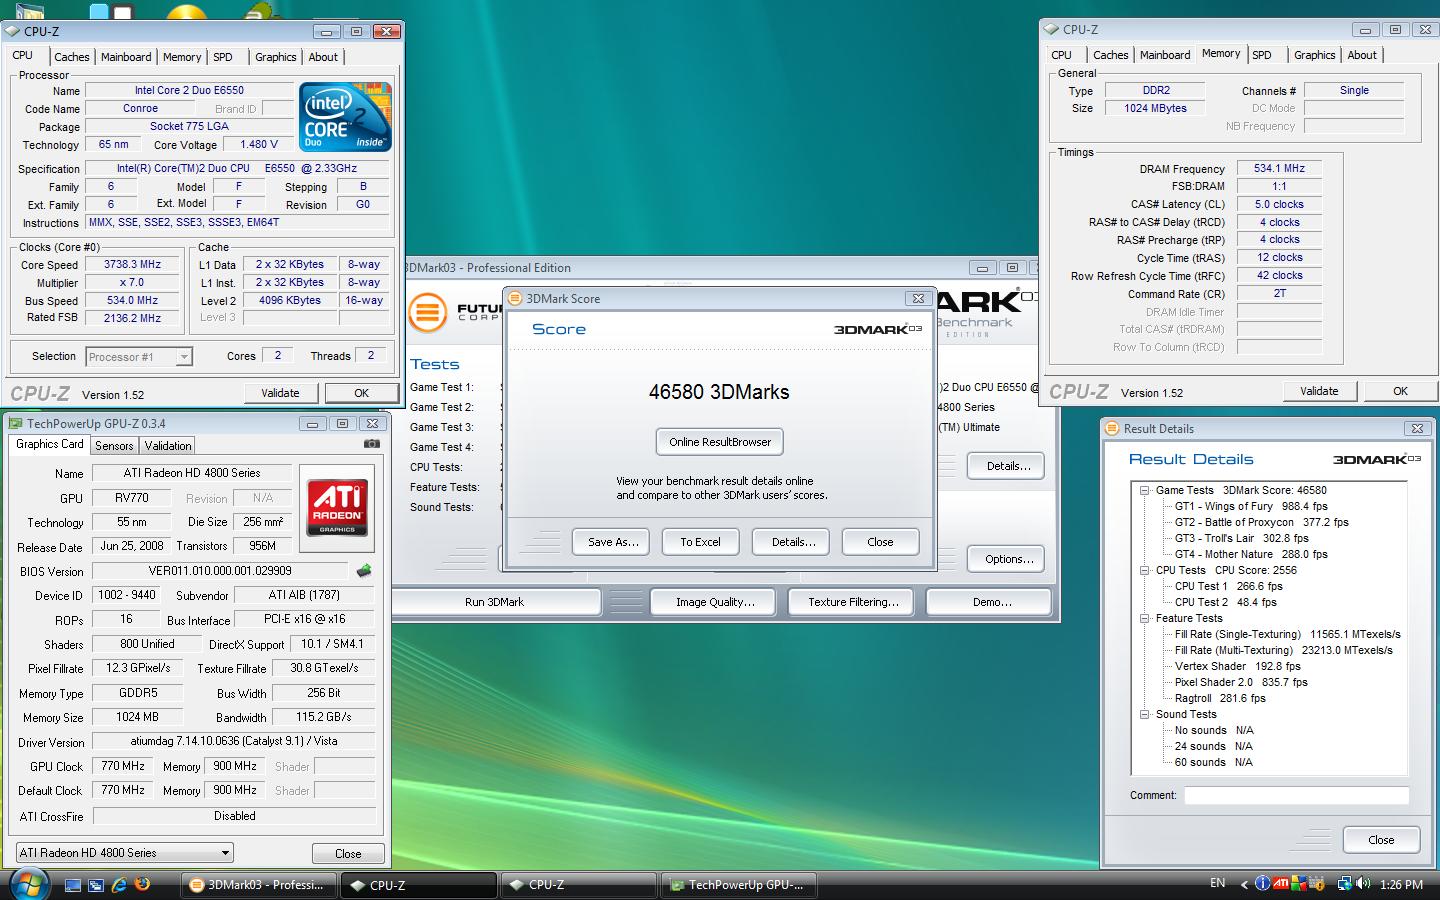Image resolution: width=1440 pixels, height=900 pixels.
Task: Click Core Speed value 3738.3 MHz
Action: click(x=133, y=264)
